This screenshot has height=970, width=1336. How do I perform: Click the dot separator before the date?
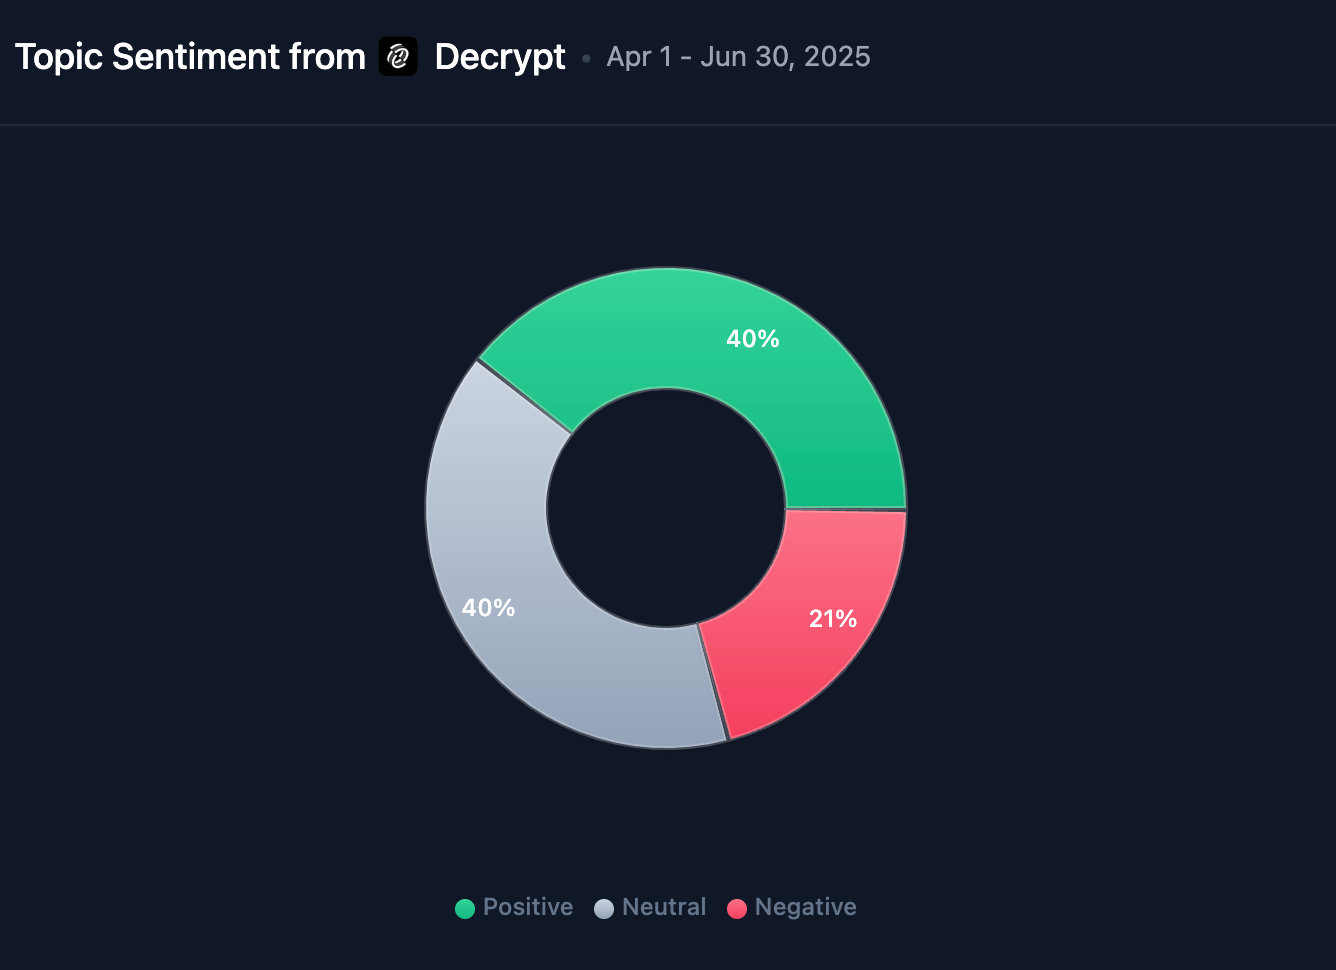[x=586, y=59]
